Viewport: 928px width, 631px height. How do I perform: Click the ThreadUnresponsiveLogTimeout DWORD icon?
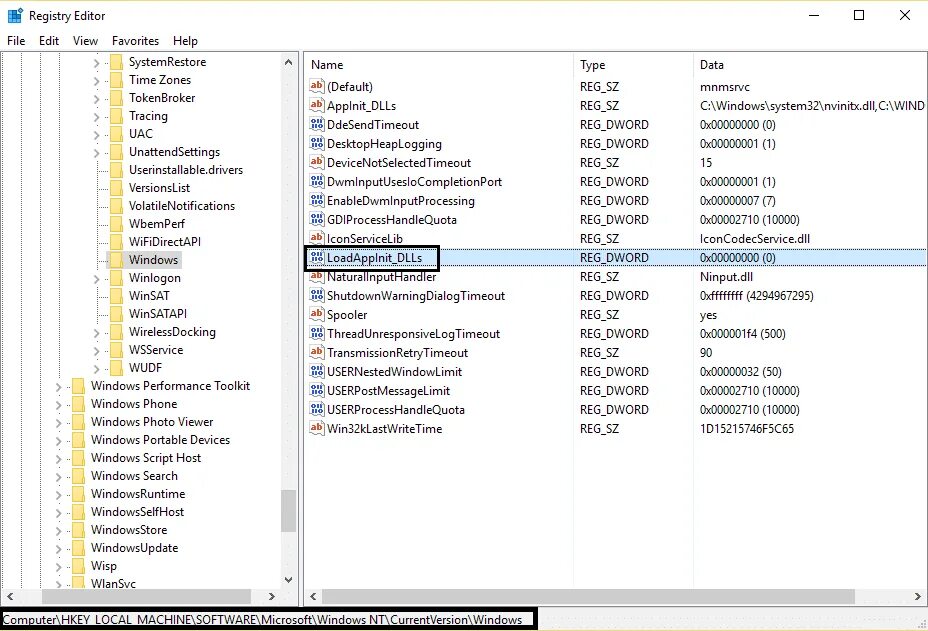tap(317, 333)
